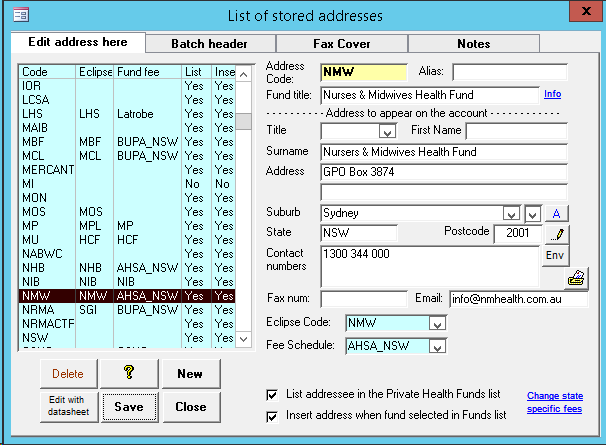Select the IOR row in the list
The width and height of the screenshot is (606, 445).
tap(127, 86)
